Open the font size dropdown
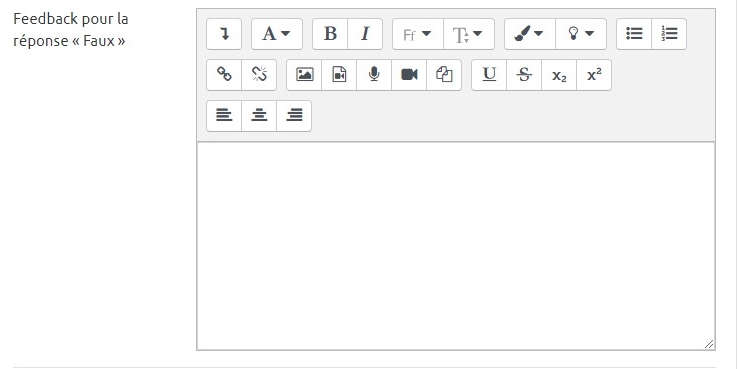This screenshot has width=738, height=369. click(469, 34)
